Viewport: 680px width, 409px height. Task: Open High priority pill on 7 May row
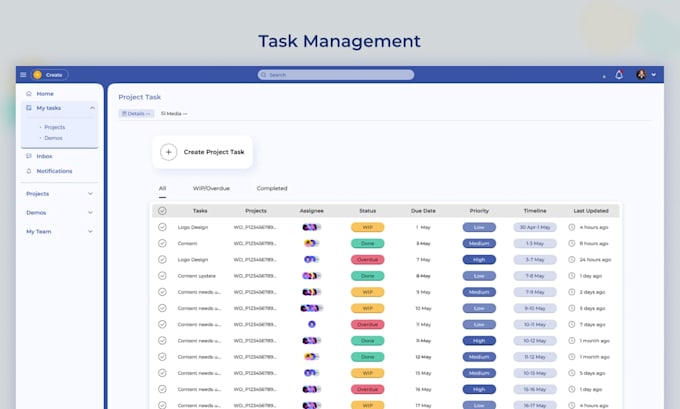pos(479,259)
